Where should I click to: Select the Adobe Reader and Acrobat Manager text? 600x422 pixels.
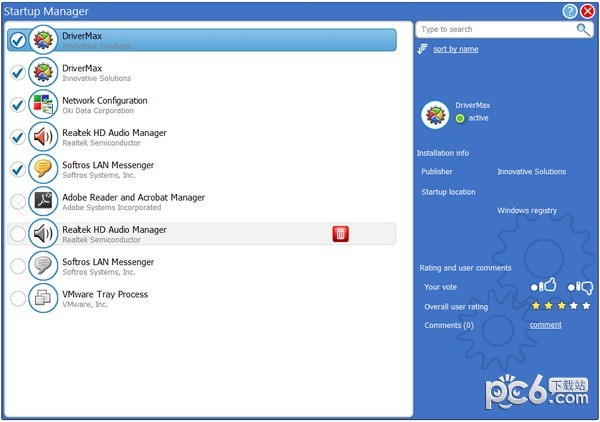(134, 197)
